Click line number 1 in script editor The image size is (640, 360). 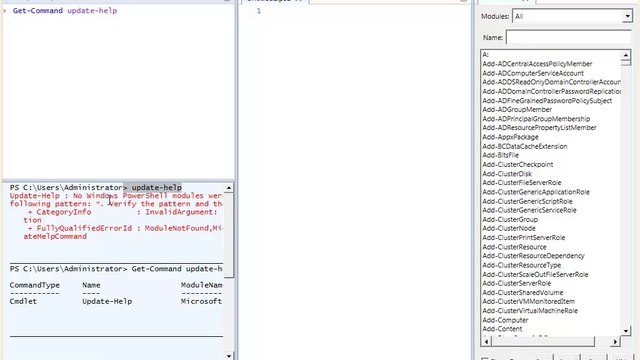(258, 11)
